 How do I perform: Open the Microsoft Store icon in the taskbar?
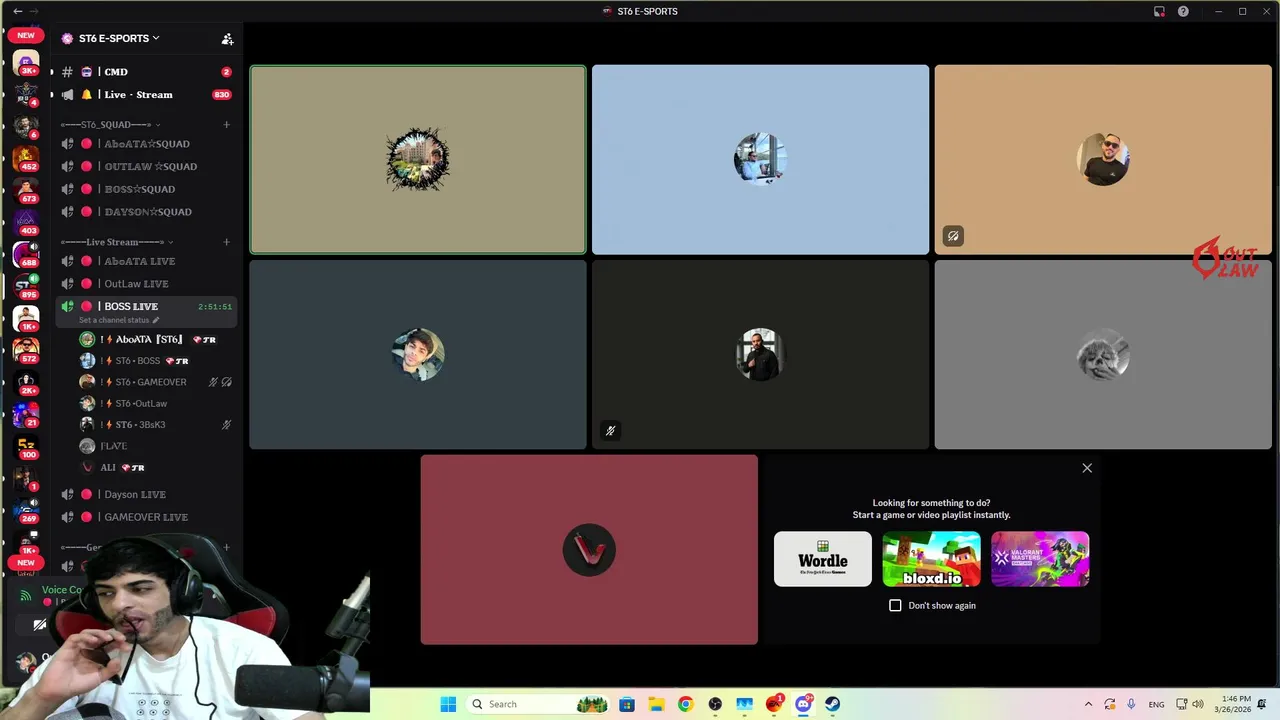626,704
